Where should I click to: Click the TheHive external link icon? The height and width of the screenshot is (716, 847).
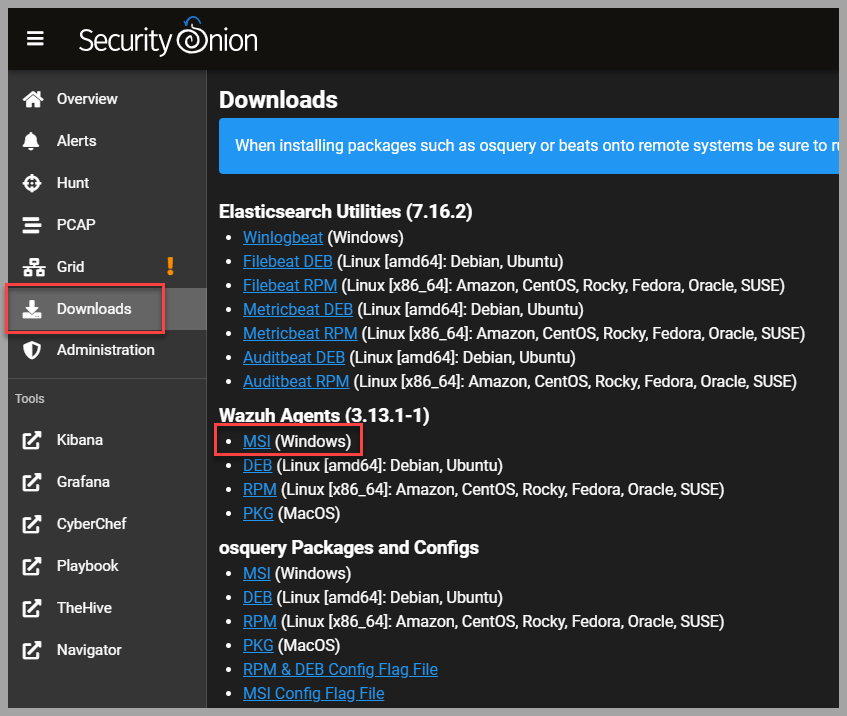[31, 608]
